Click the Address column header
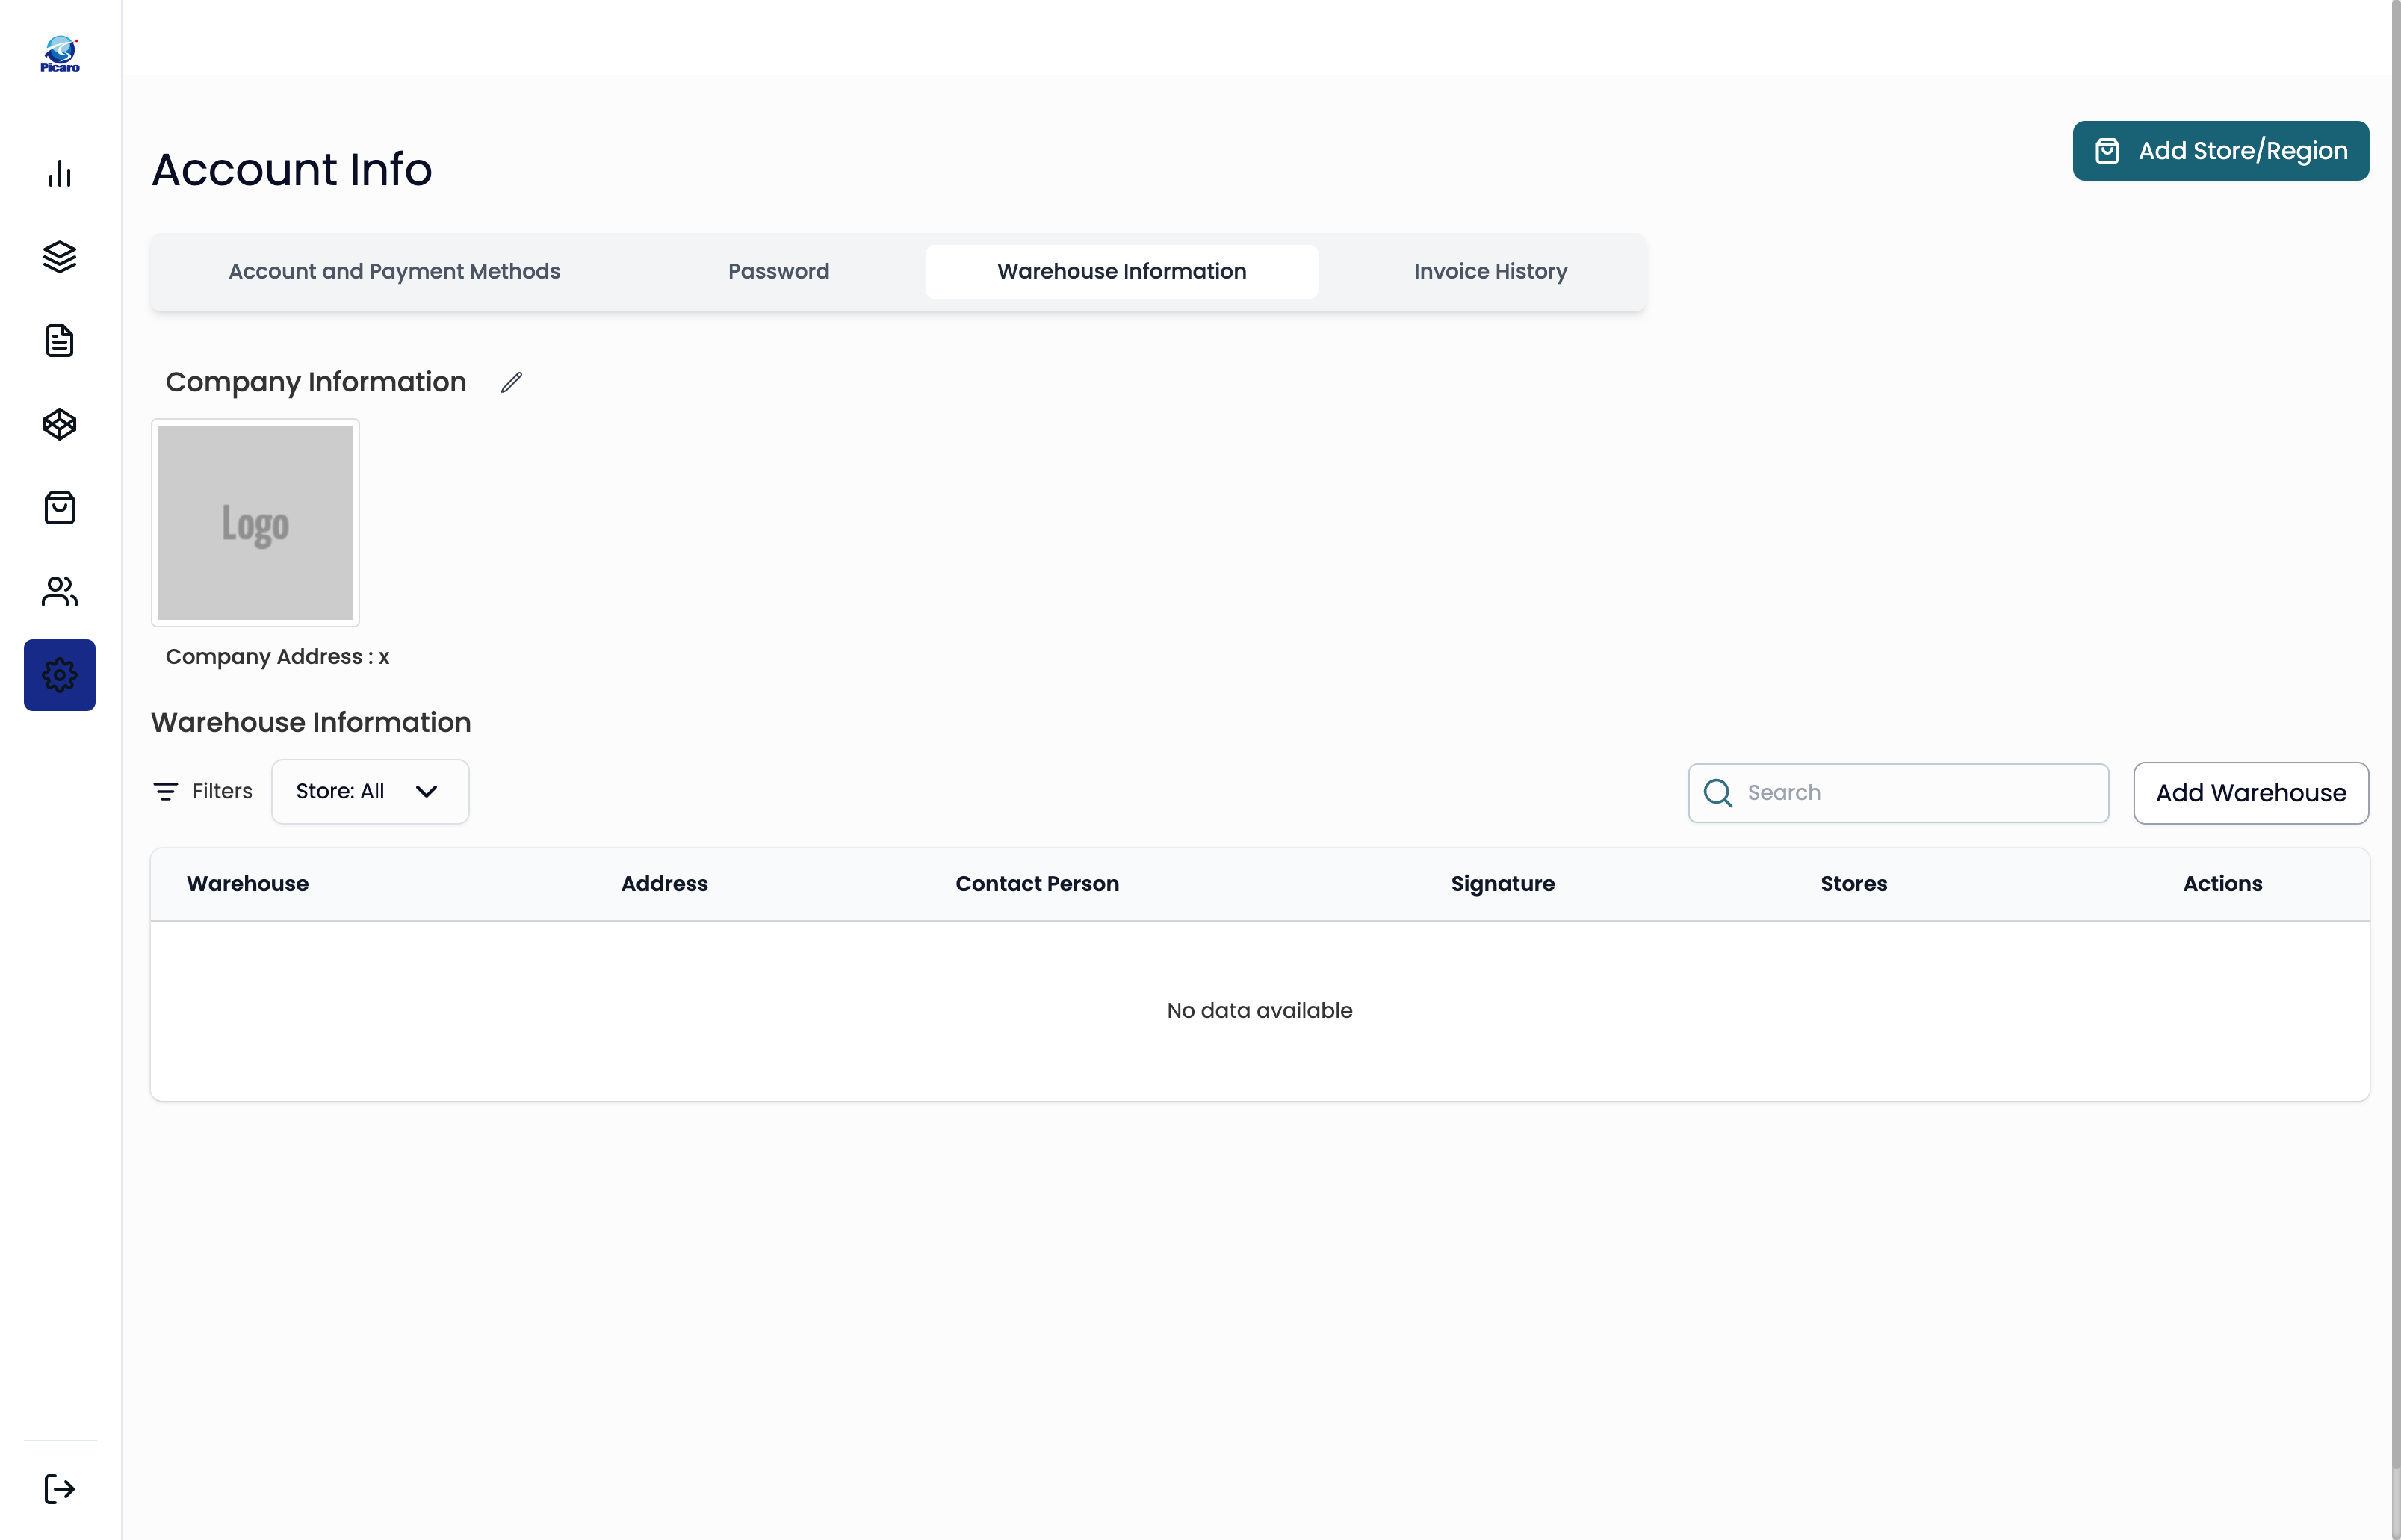2401x1540 pixels. click(665, 884)
